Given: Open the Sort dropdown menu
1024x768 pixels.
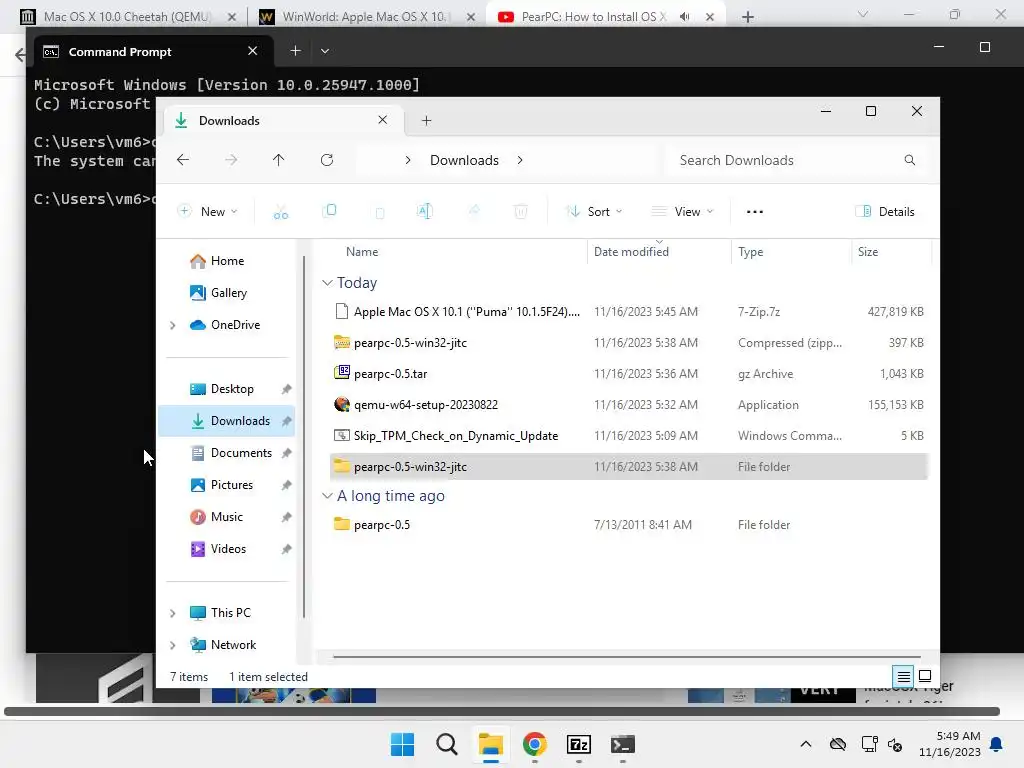Looking at the screenshot, I should point(595,212).
